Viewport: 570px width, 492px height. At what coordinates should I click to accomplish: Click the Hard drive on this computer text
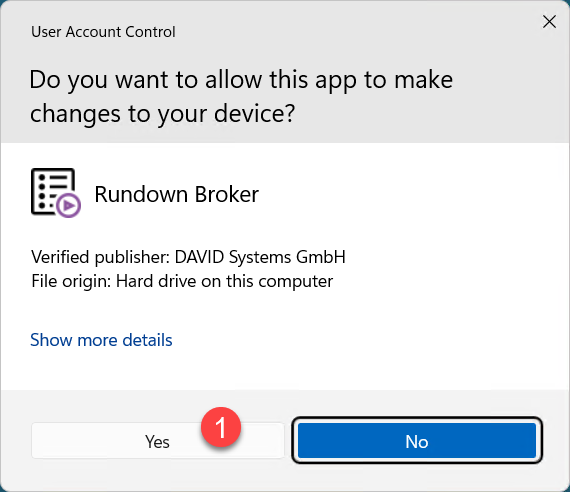tap(224, 281)
